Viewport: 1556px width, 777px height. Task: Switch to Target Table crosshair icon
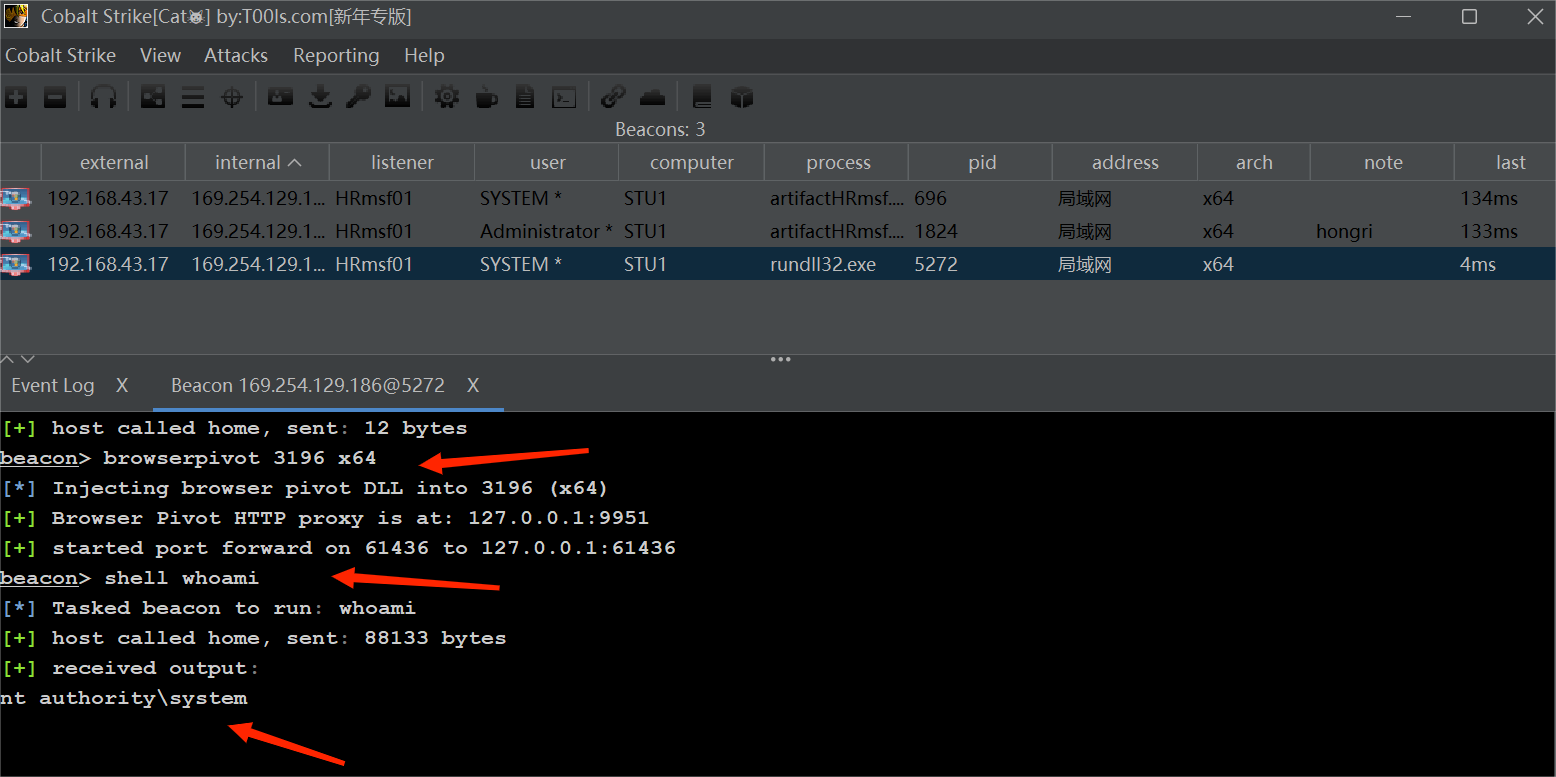tap(232, 97)
